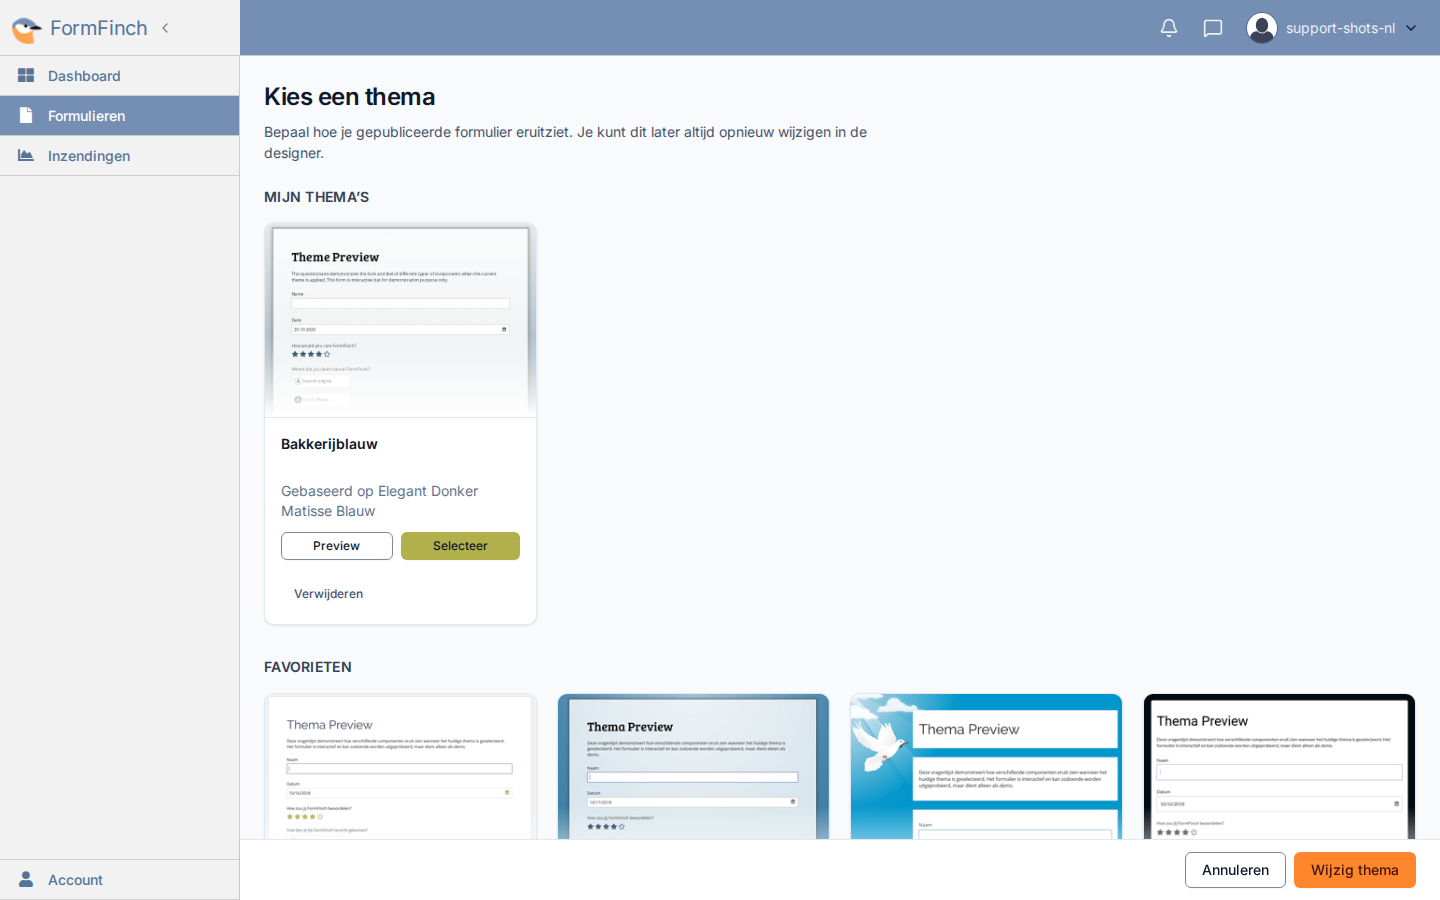Collapse the sidebar with the chevron arrow
This screenshot has width=1440, height=900.
[x=165, y=28]
